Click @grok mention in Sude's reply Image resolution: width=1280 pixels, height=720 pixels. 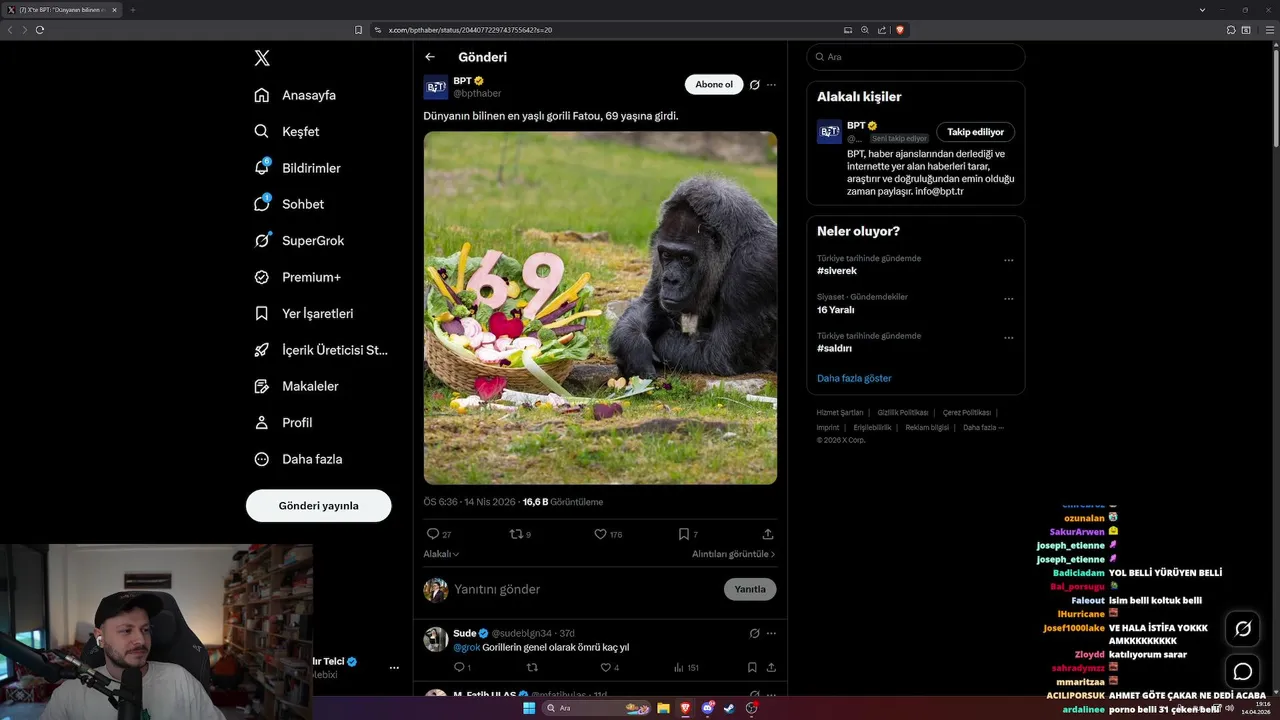pos(467,647)
